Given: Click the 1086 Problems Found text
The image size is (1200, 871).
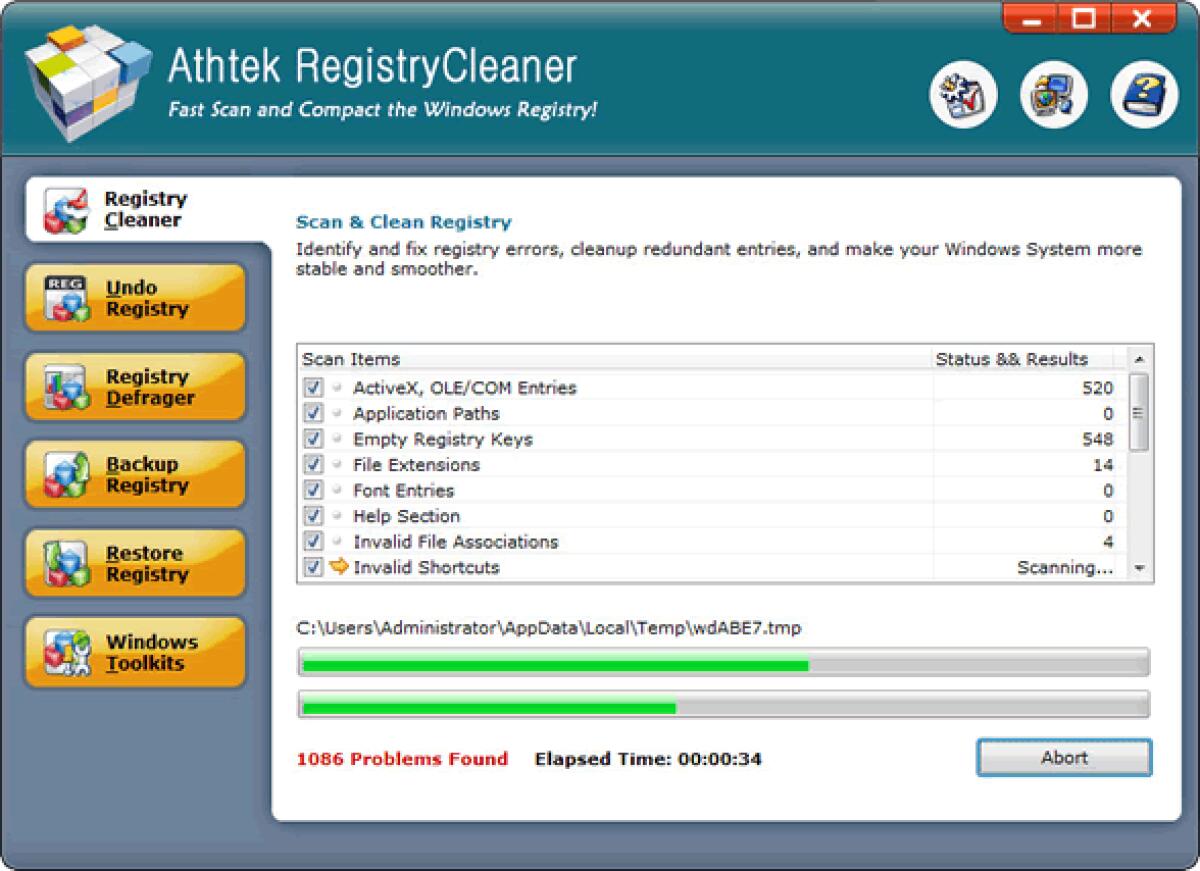Looking at the screenshot, I should click(x=403, y=759).
